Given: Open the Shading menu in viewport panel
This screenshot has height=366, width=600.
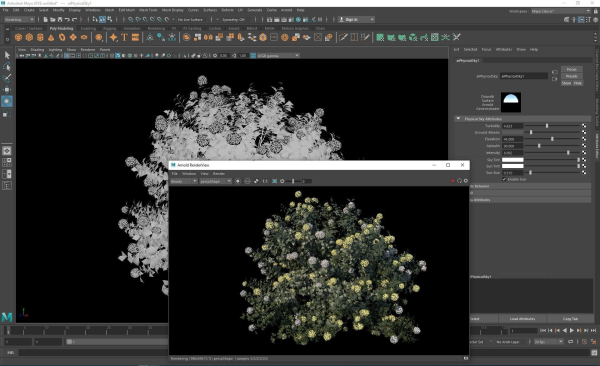Looking at the screenshot, I should 37,50.
